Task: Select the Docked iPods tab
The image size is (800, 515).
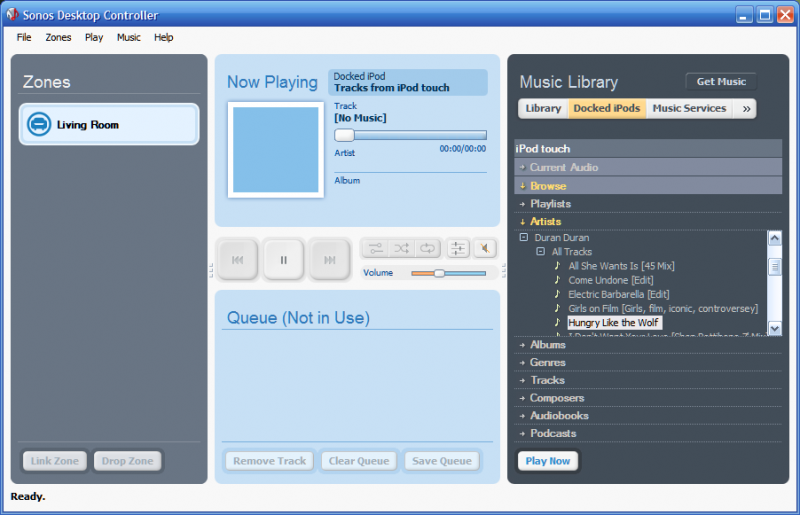Action: coord(607,108)
